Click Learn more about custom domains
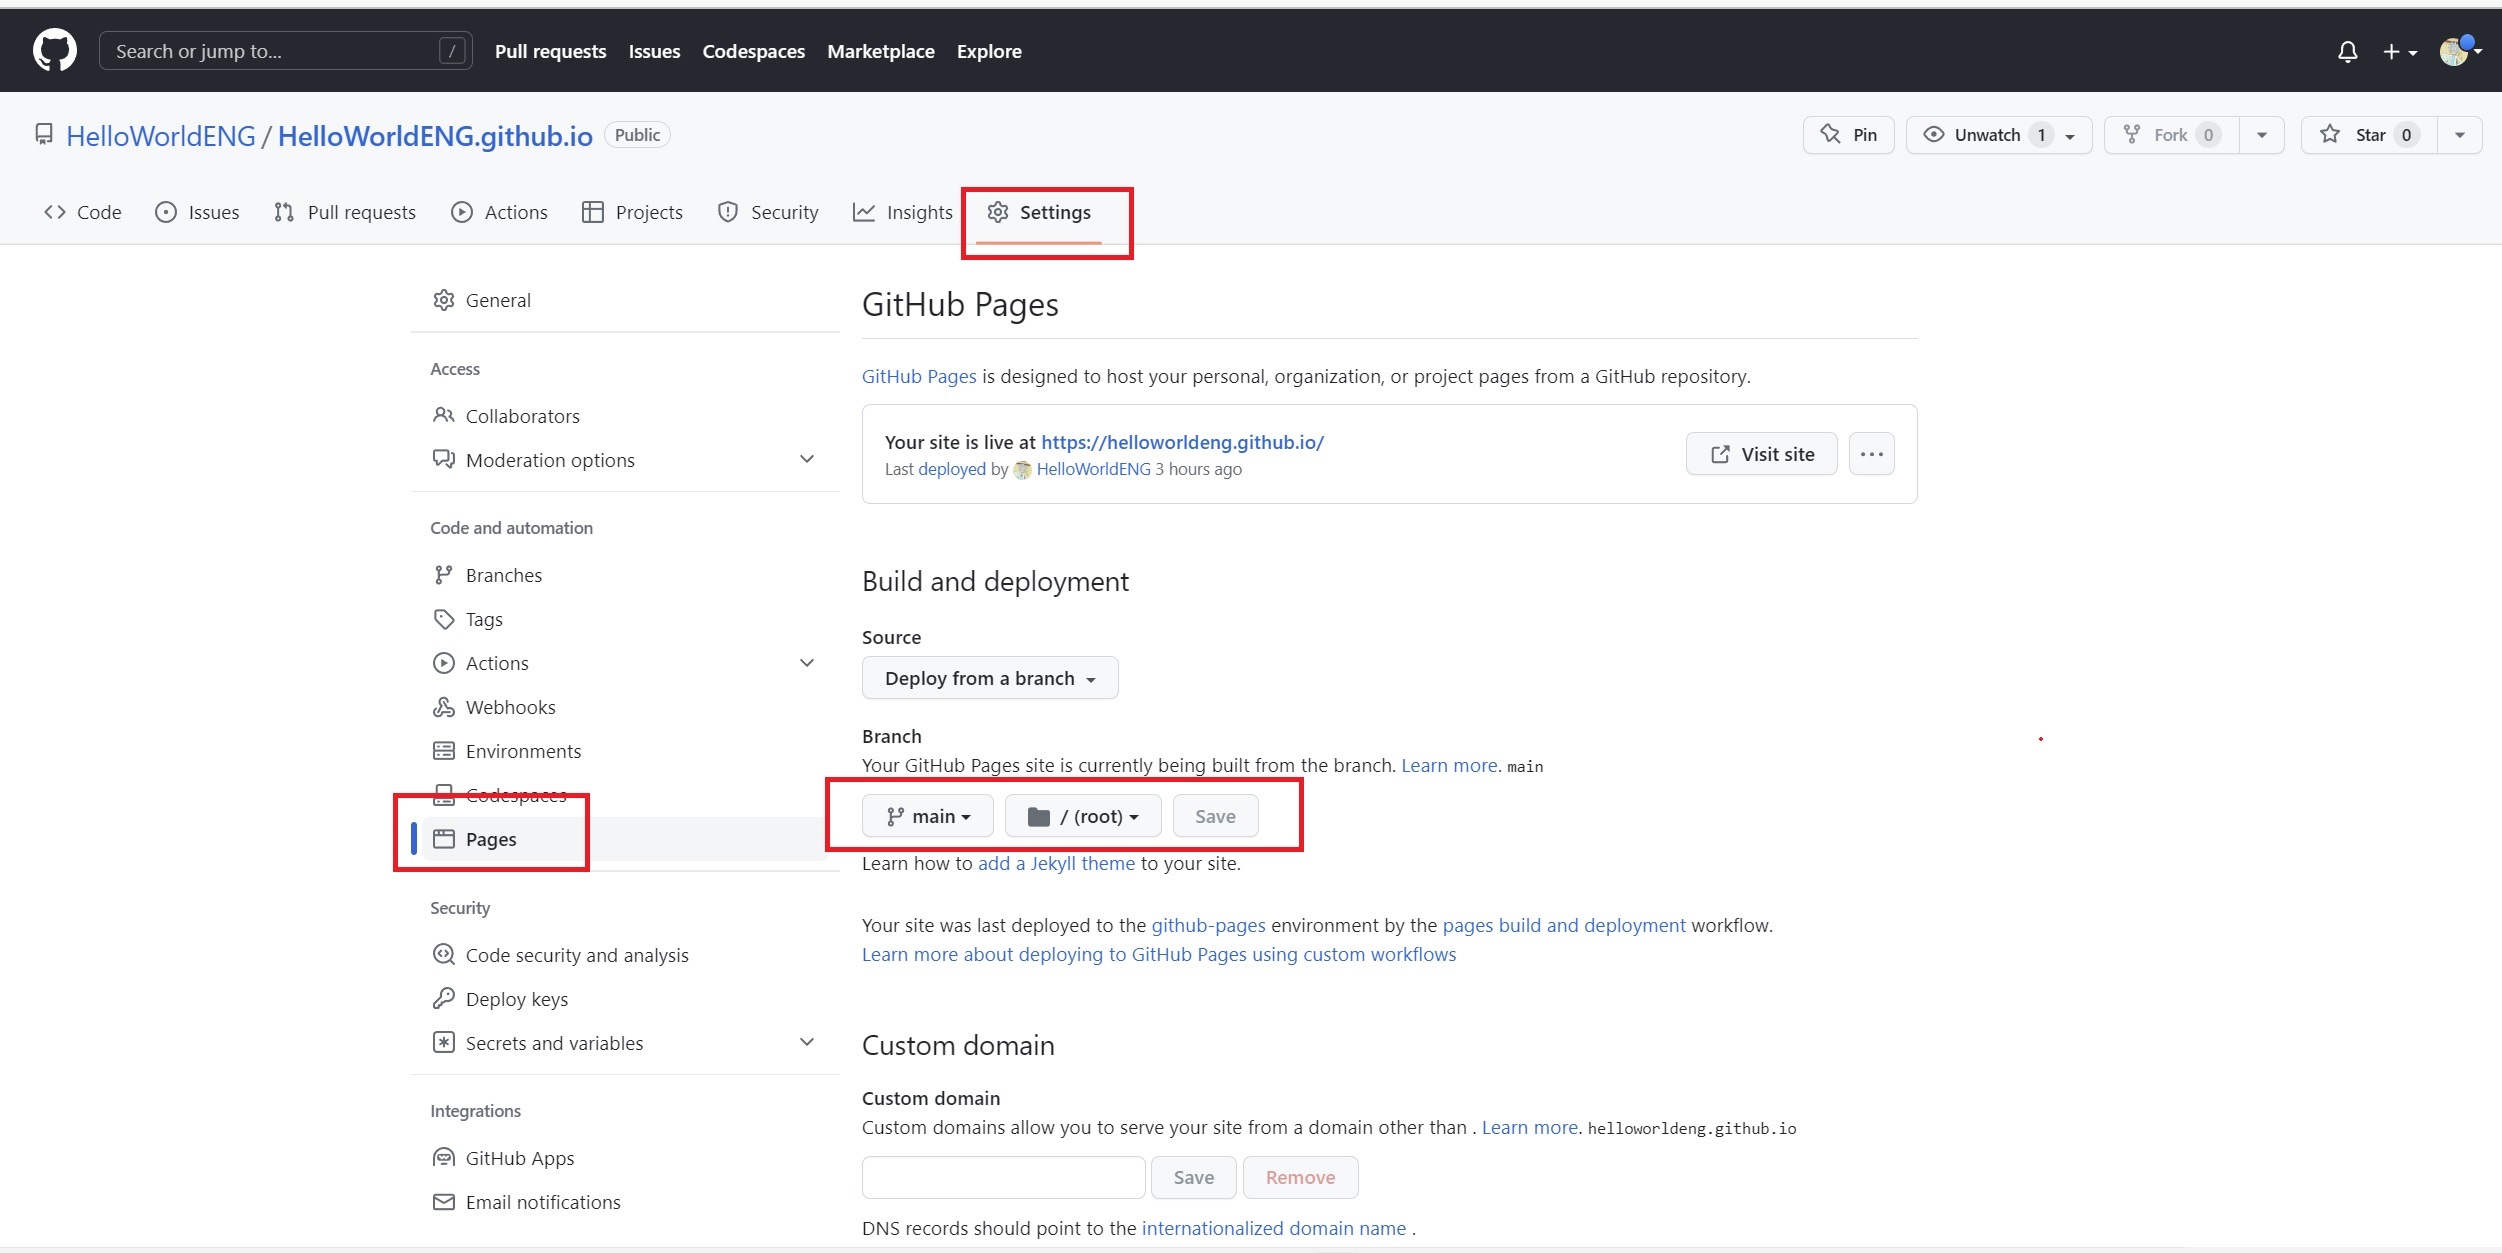The height and width of the screenshot is (1253, 2502). tap(1529, 1127)
